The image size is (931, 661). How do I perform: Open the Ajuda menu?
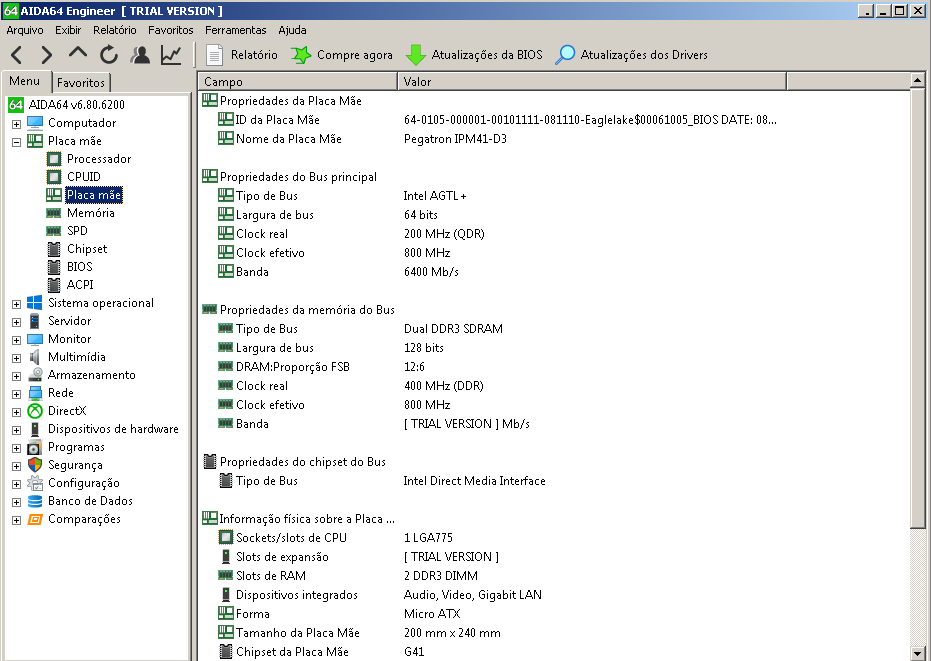293,30
